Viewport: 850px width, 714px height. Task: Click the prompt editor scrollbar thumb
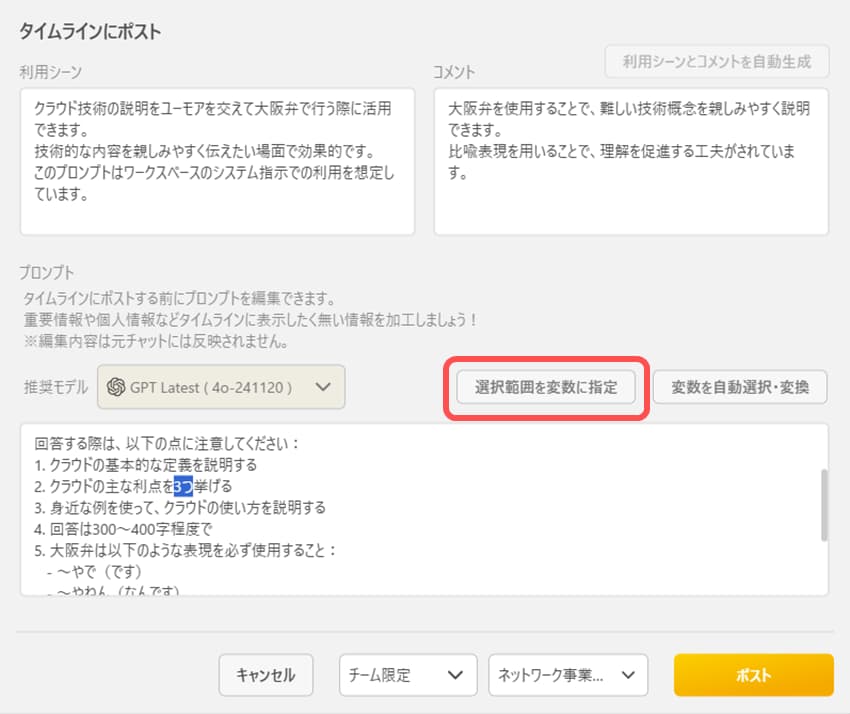pyautogui.click(x=823, y=505)
